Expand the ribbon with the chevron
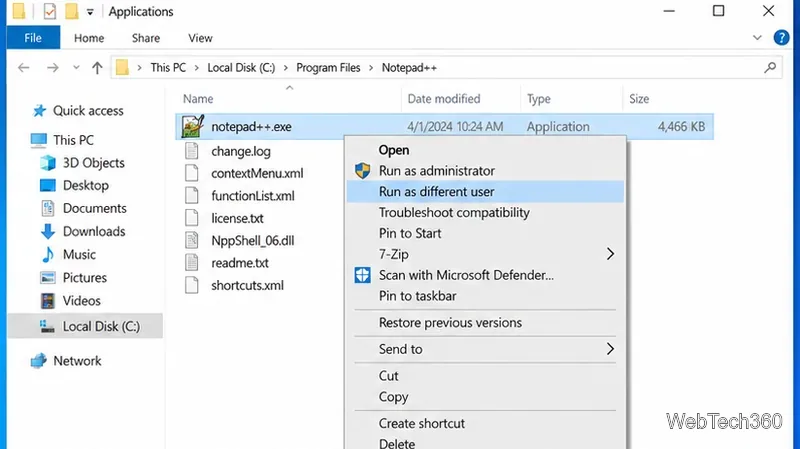 pos(757,38)
